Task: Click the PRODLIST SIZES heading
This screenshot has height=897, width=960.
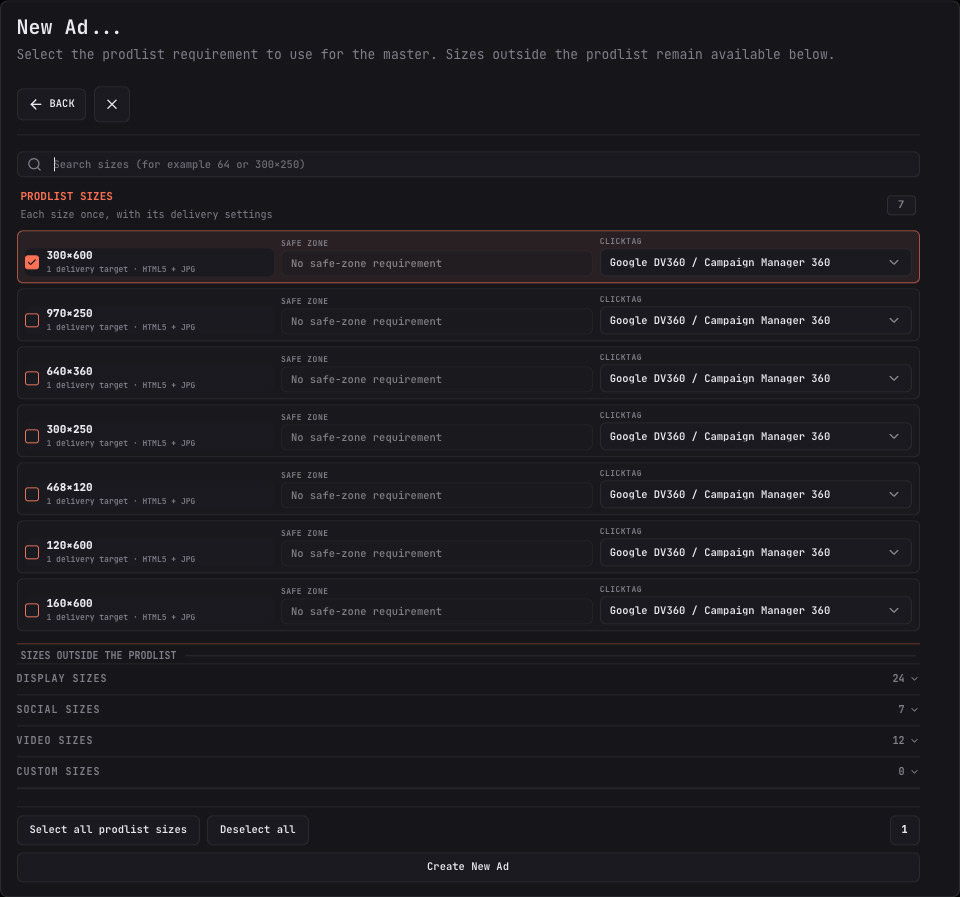Action: (x=67, y=197)
